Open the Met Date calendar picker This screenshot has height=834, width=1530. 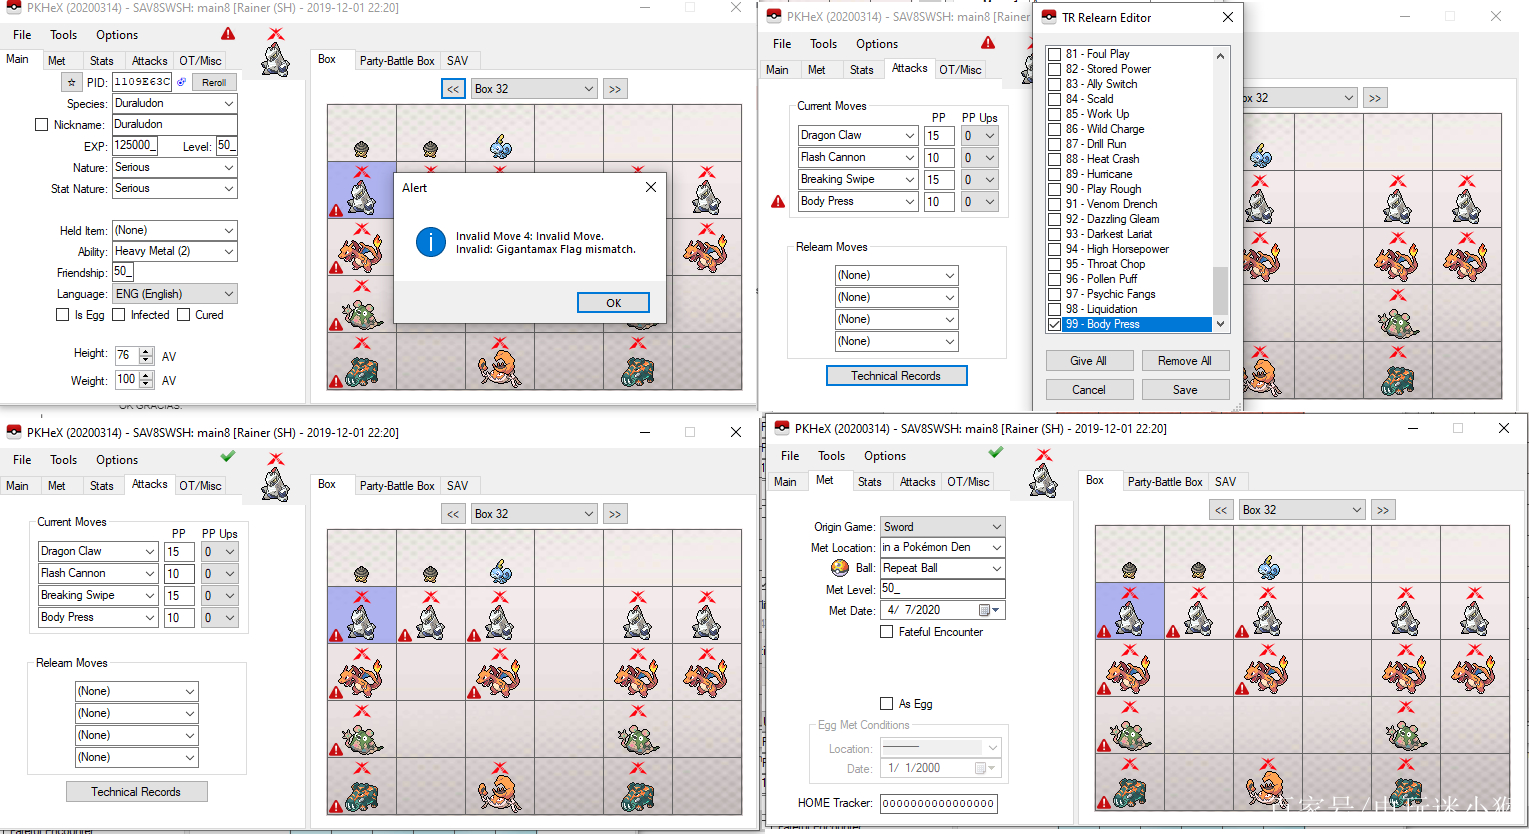tap(989, 610)
